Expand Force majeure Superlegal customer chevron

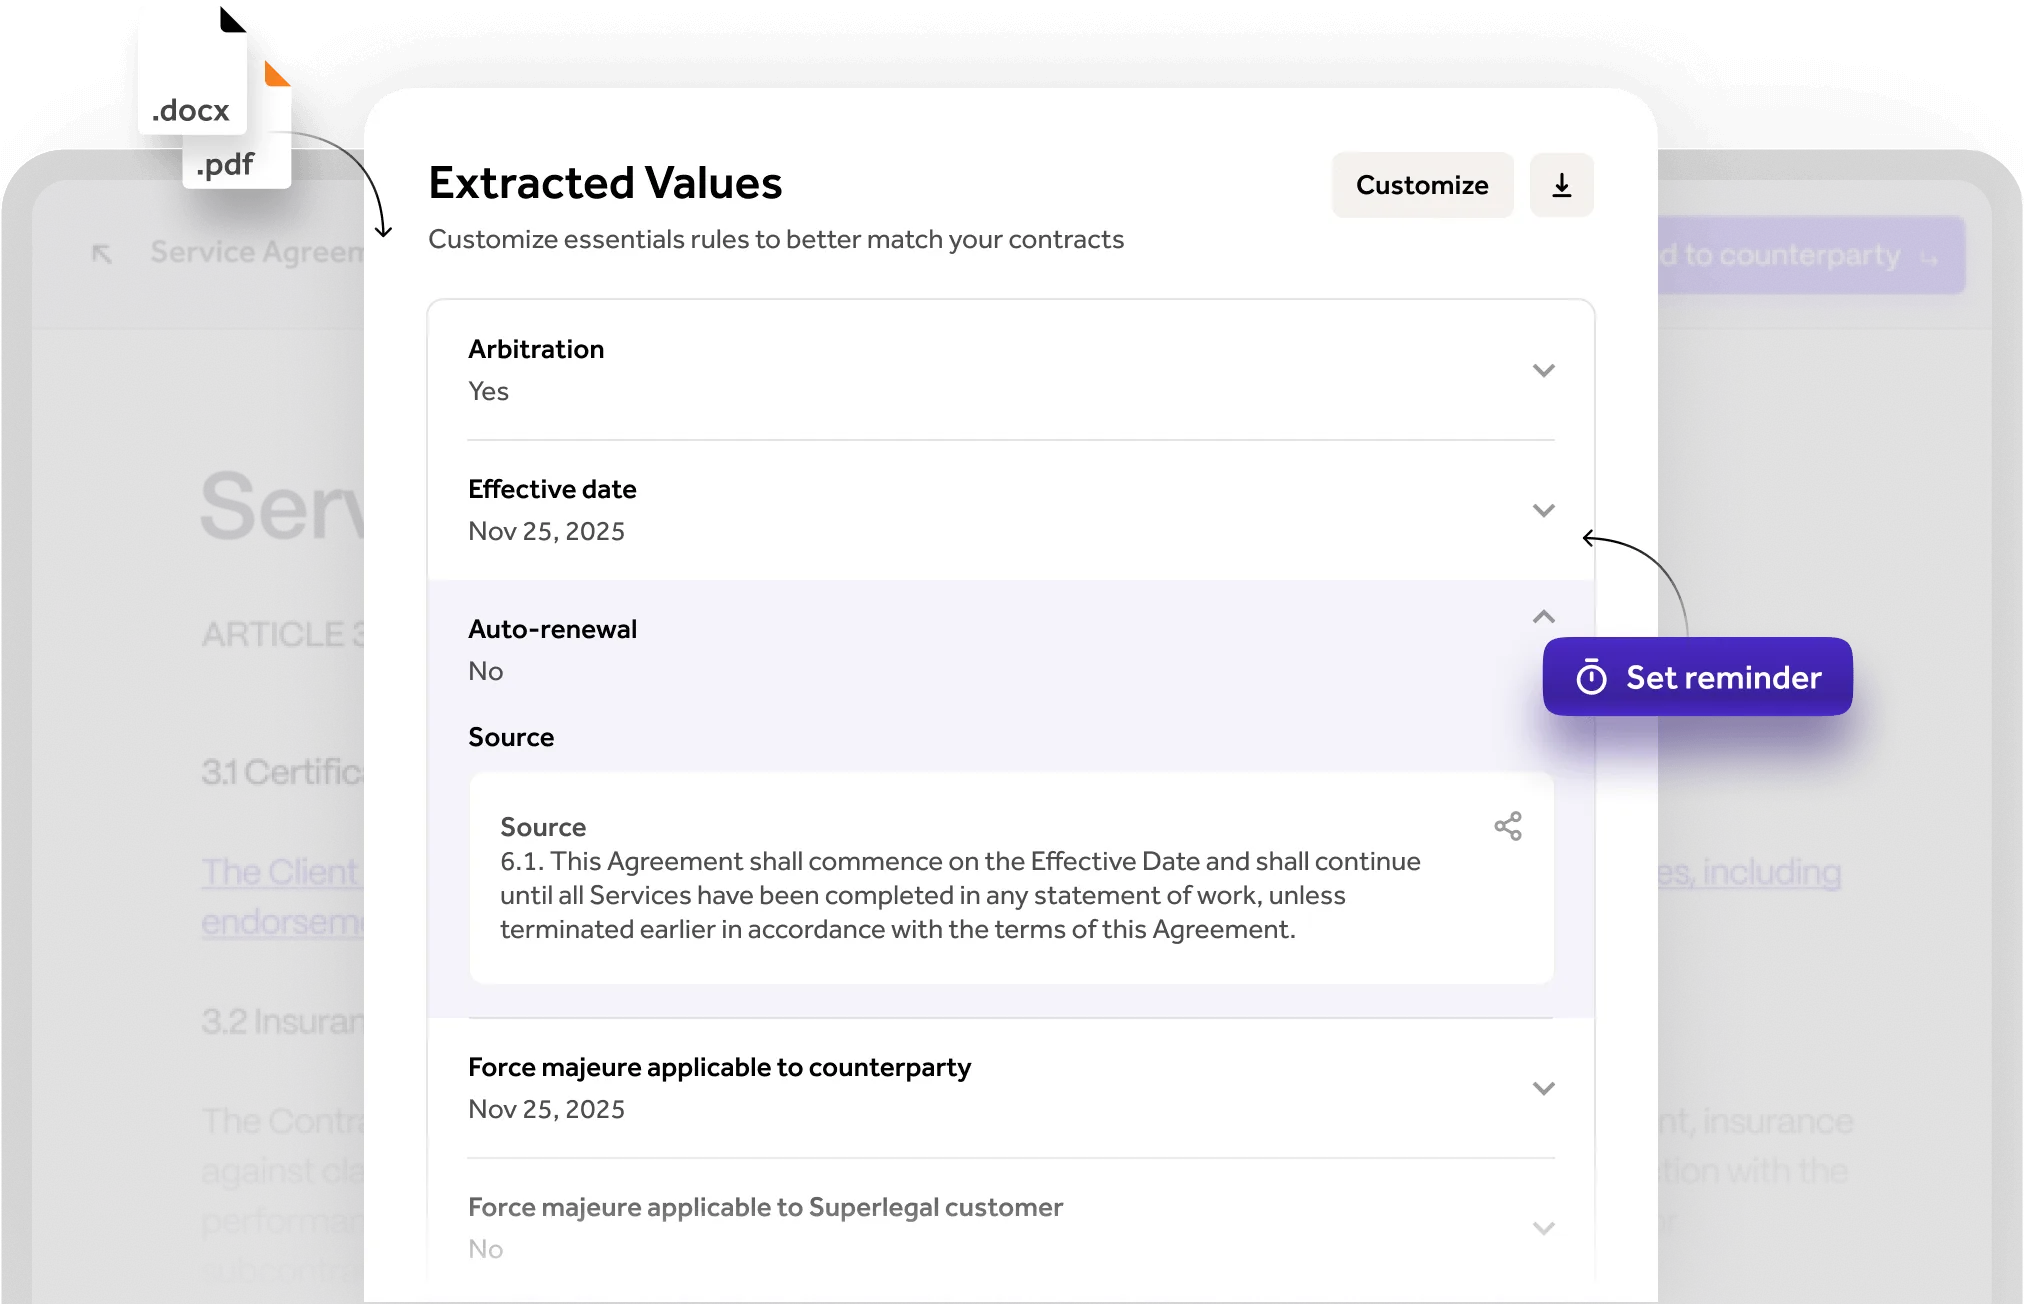[1543, 1228]
